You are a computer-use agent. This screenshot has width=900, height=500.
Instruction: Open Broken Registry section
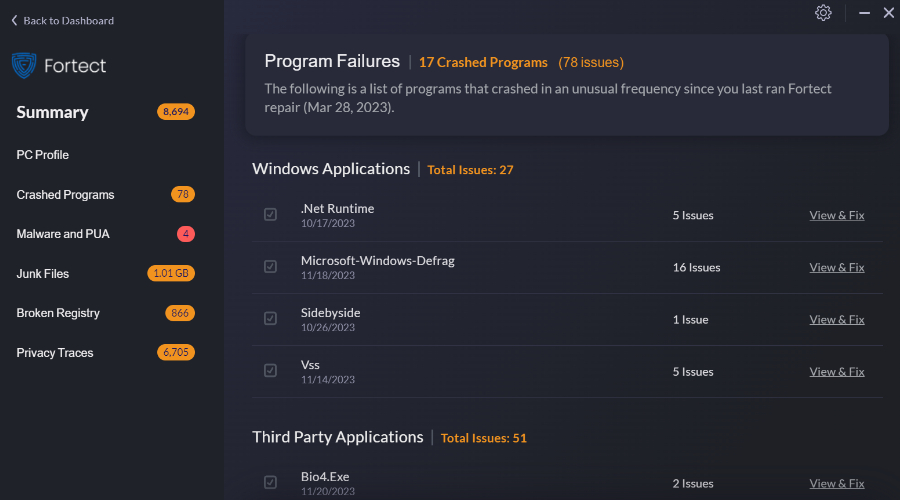58,313
